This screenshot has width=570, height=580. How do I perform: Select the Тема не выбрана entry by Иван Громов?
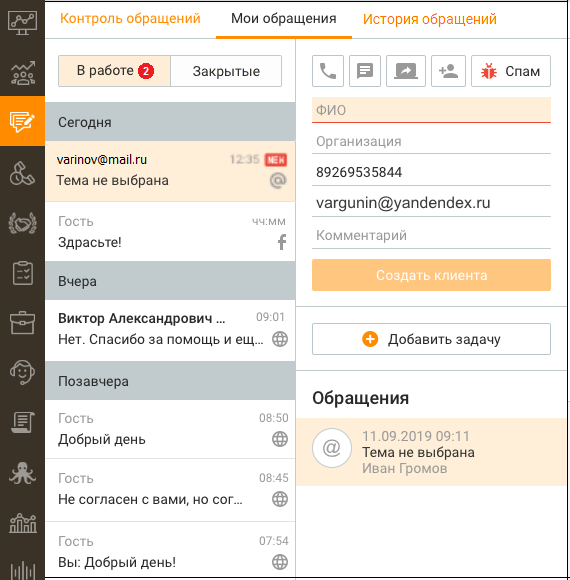431,452
